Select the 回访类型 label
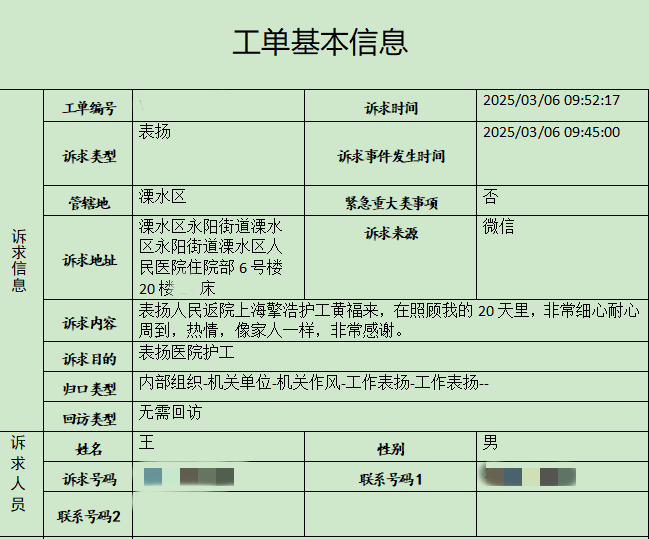Viewport: 649px width, 539px height. [89, 419]
